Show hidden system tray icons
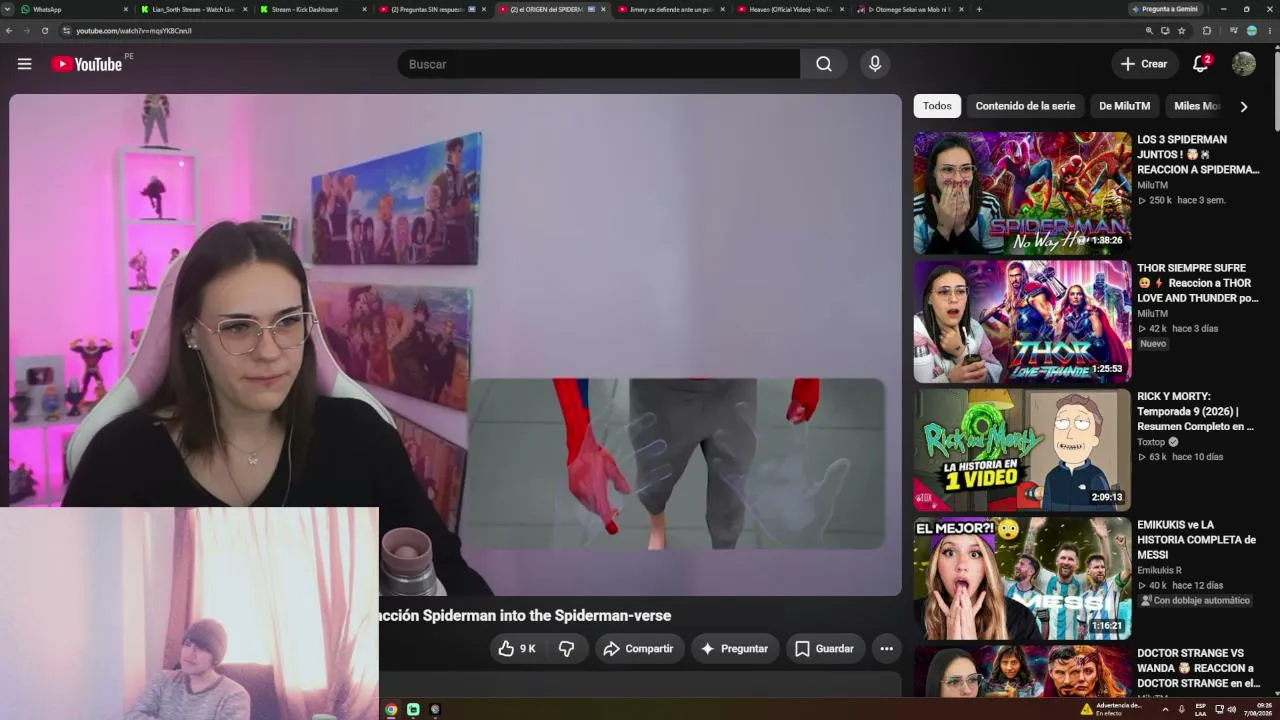The width and height of the screenshot is (1280, 720). point(1164,710)
